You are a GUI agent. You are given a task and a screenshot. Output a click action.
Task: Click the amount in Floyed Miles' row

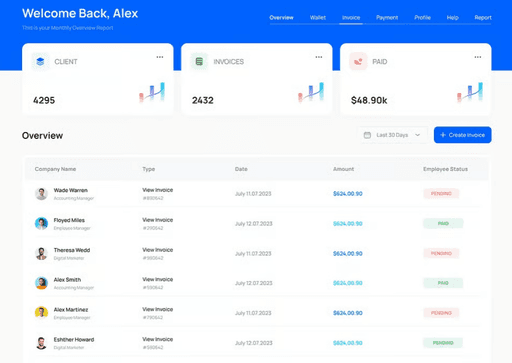348,224
